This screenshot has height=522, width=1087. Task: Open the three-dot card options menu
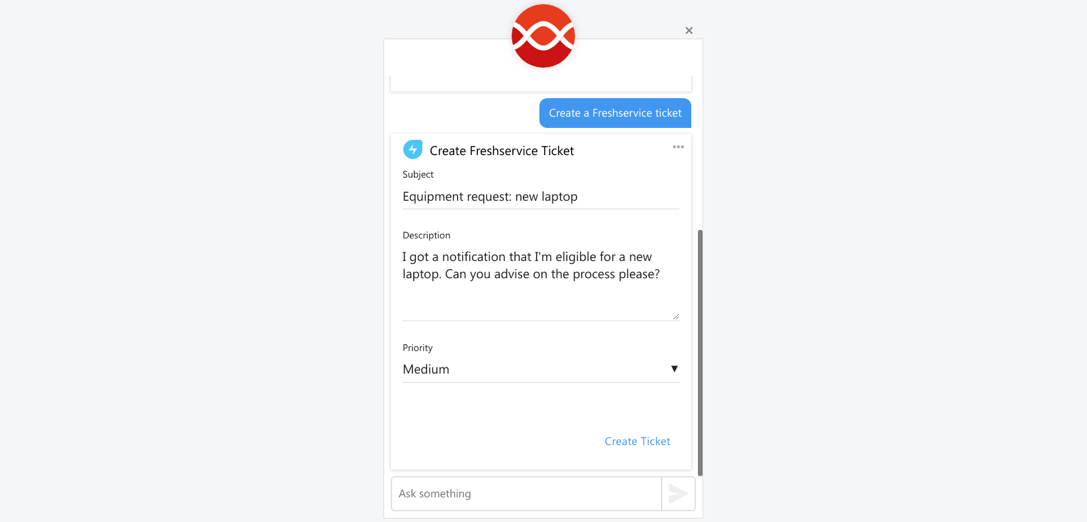click(x=678, y=147)
